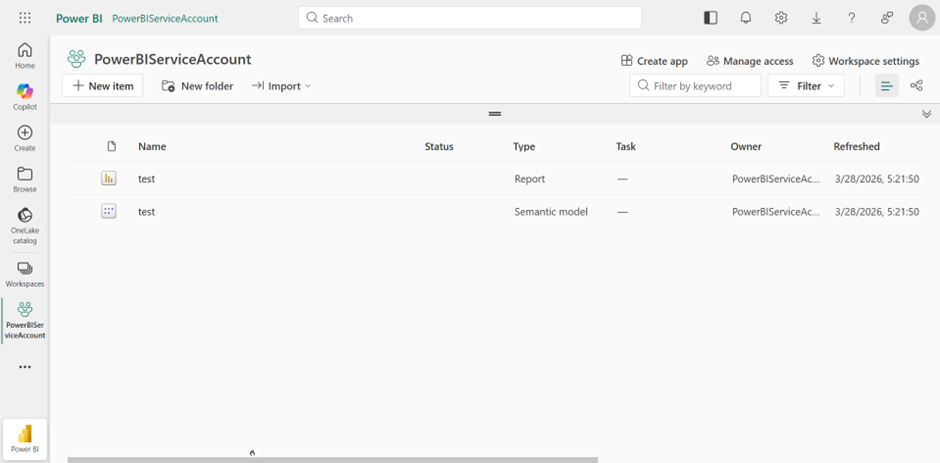Expand the collapsed pane double chevron
The width and height of the screenshot is (940, 463).
pyautogui.click(x=926, y=114)
